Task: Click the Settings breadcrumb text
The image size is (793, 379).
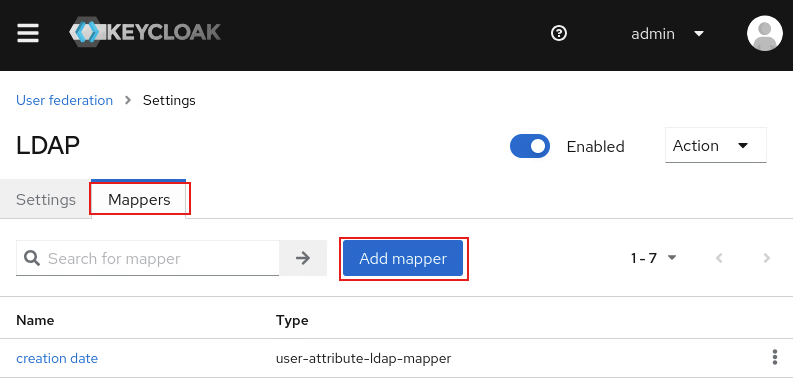Action: point(169,100)
